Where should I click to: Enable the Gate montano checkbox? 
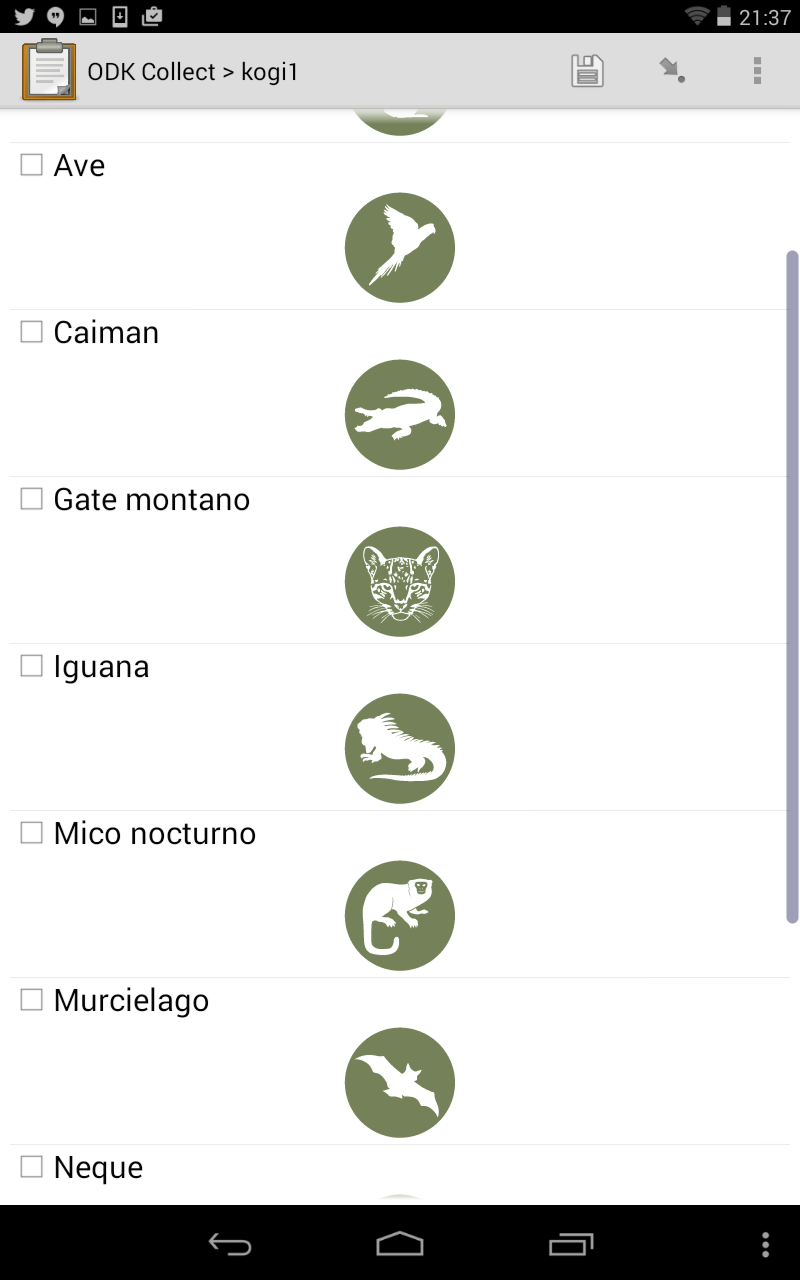[x=32, y=499]
